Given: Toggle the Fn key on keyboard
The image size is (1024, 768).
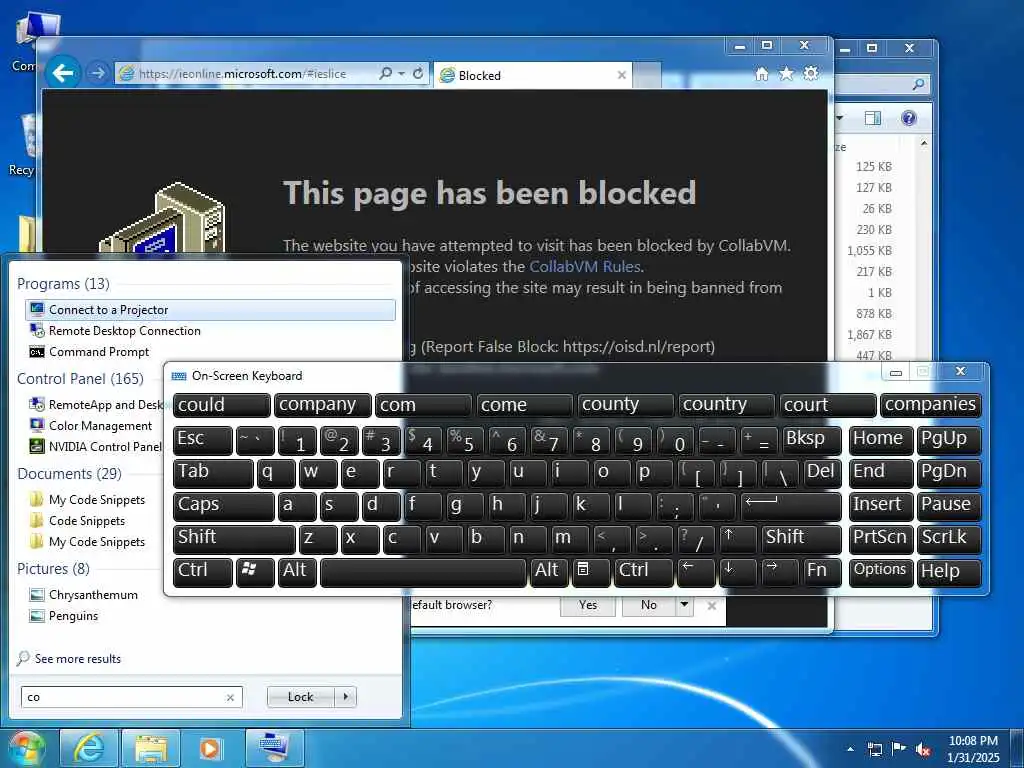Looking at the screenshot, I should [x=821, y=571].
